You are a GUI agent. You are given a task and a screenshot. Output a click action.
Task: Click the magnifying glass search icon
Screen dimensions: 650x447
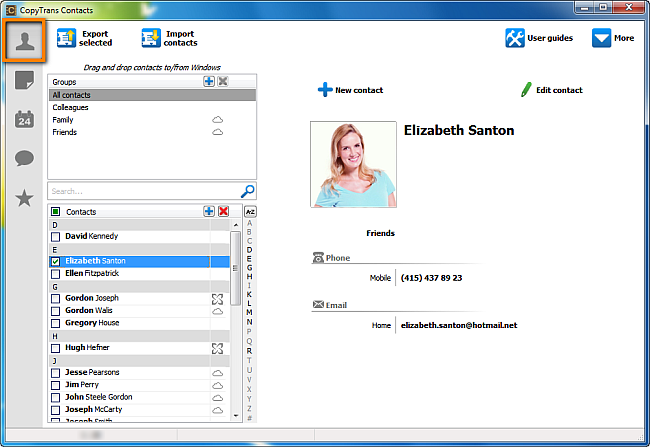(247, 191)
